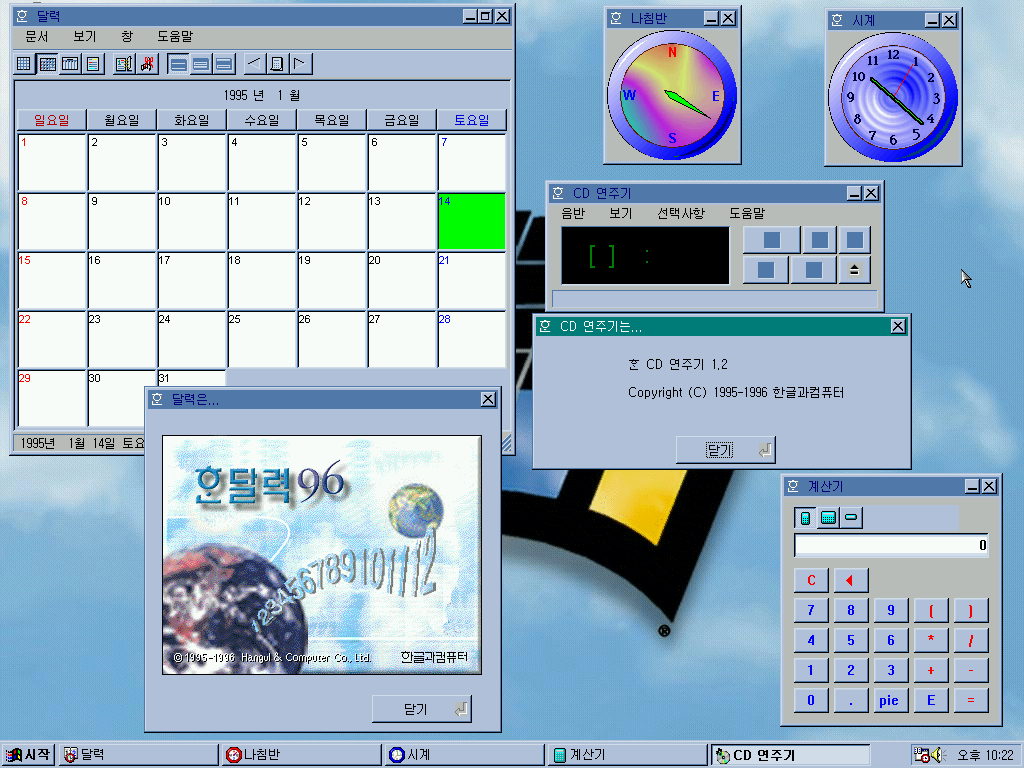1024x768 pixels.
Task: Toggle the first blue card layout button
Action: 178,63
